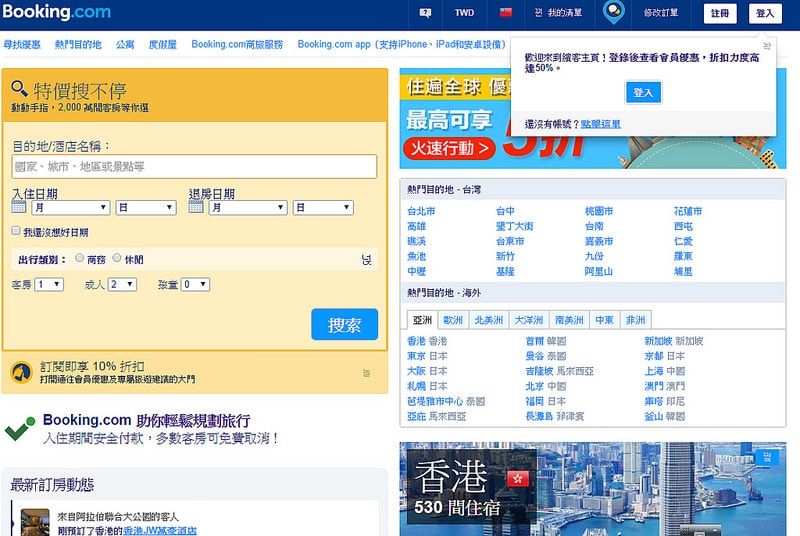800x536 pixels.
Task: Click the help icon in 出行類別 row
Action: (366, 260)
